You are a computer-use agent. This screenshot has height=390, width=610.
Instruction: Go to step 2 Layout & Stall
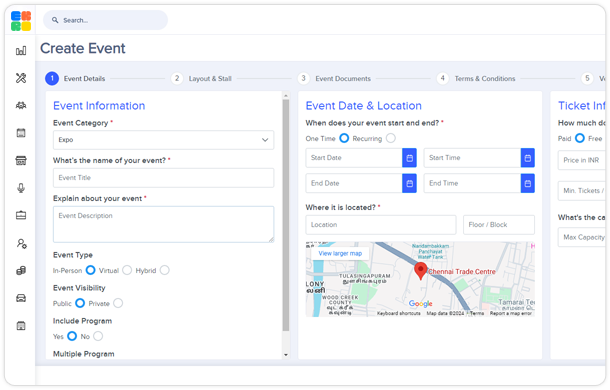[x=202, y=79]
